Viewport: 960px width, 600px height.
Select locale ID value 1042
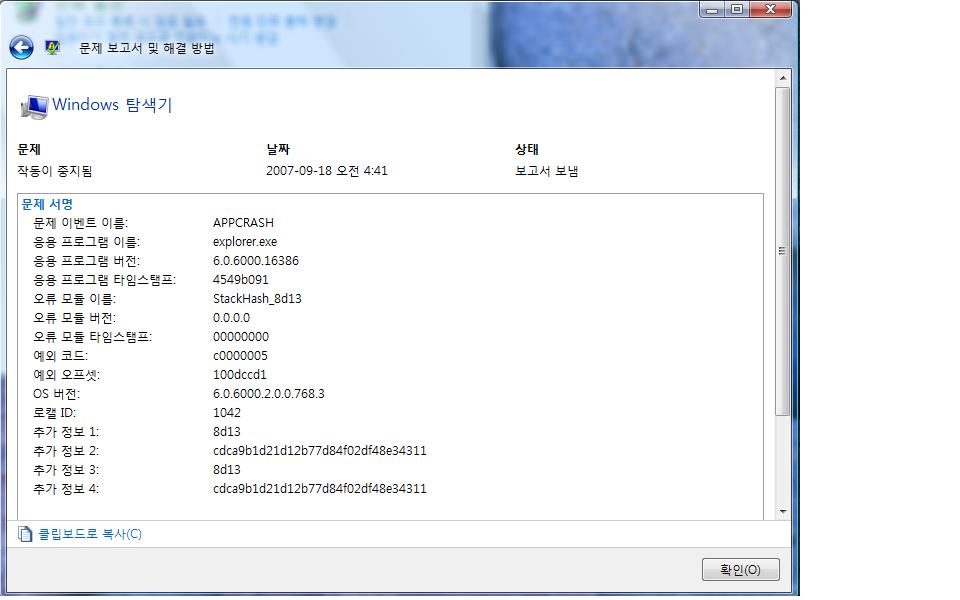tap(227, 413)
